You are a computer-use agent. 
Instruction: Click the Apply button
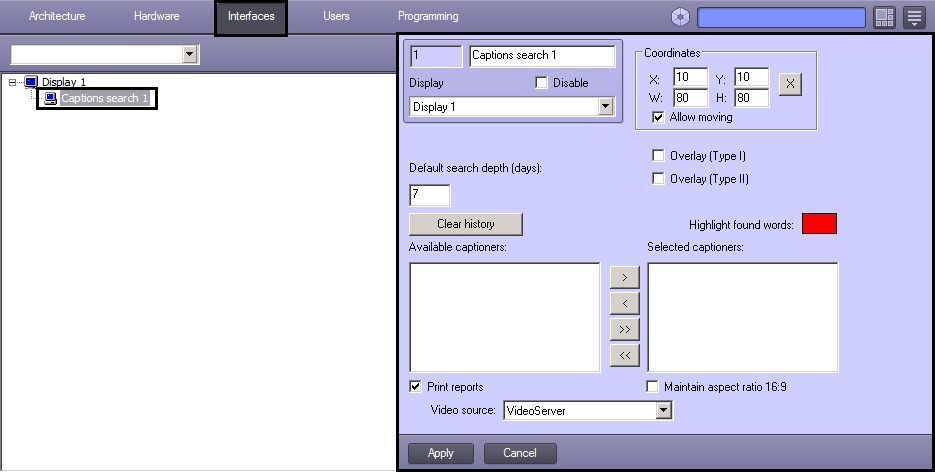tap(441, 453)
